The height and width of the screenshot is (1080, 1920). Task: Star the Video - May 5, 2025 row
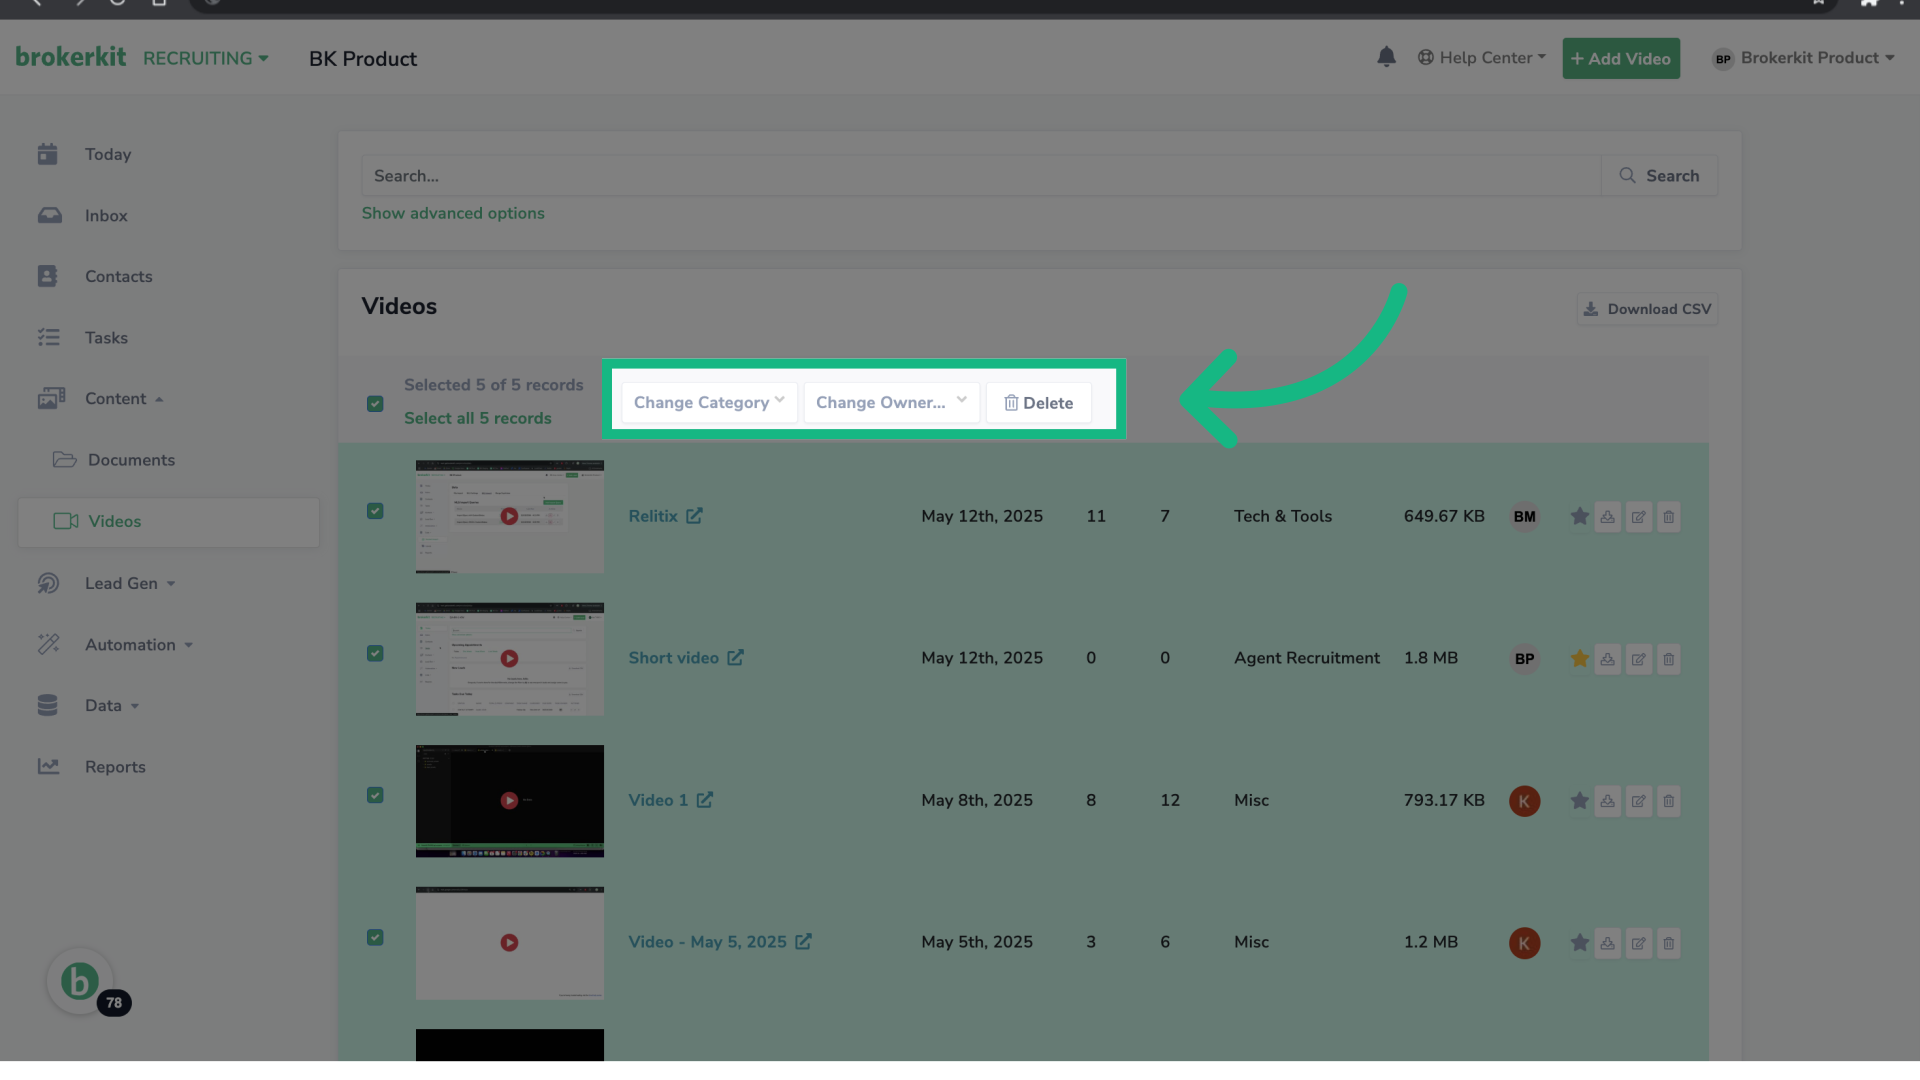click(x=1579, y=943)
